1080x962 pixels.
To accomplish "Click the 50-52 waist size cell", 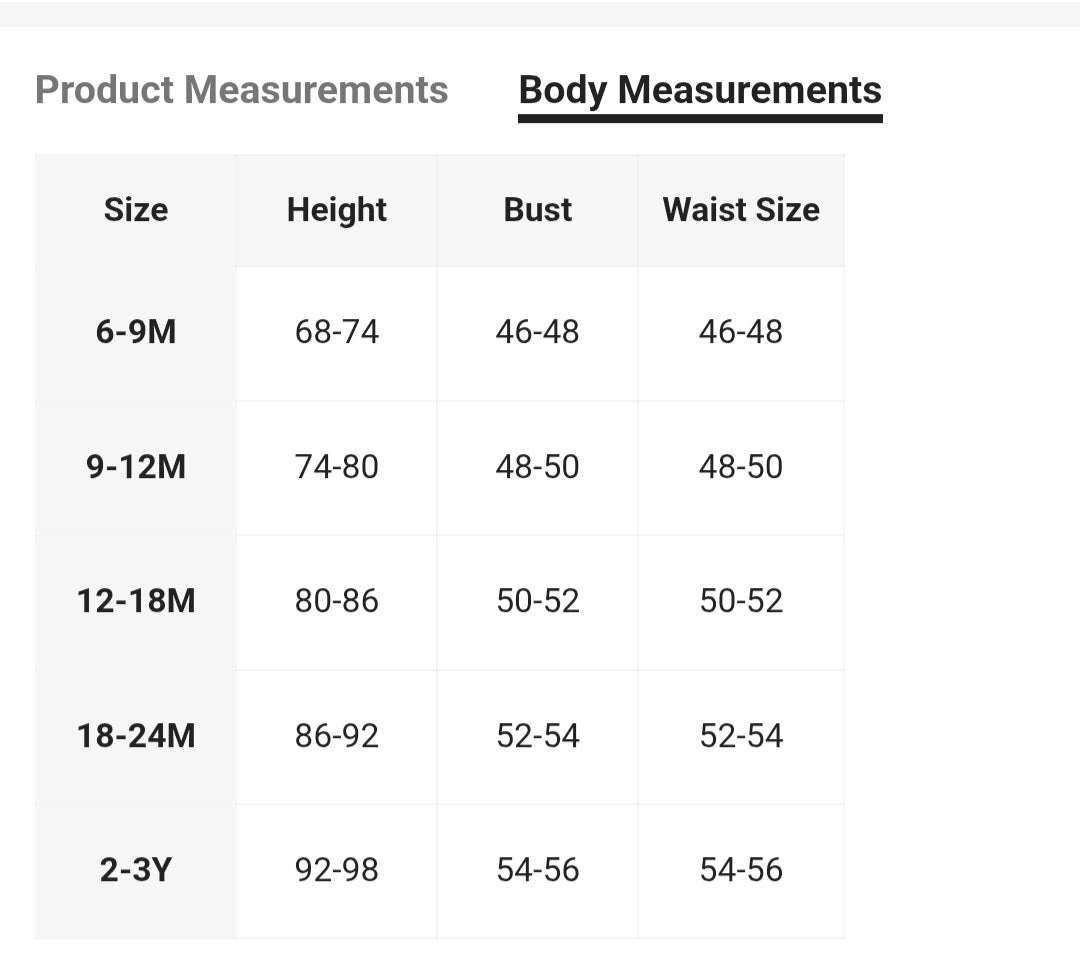I will pyautogui.click(x=741, y=601).
